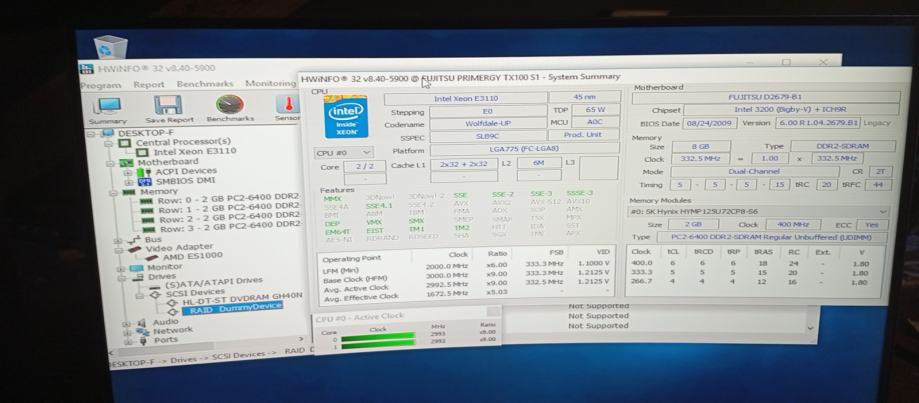
Task: Expand the Ports node
Action: point(128,341)
